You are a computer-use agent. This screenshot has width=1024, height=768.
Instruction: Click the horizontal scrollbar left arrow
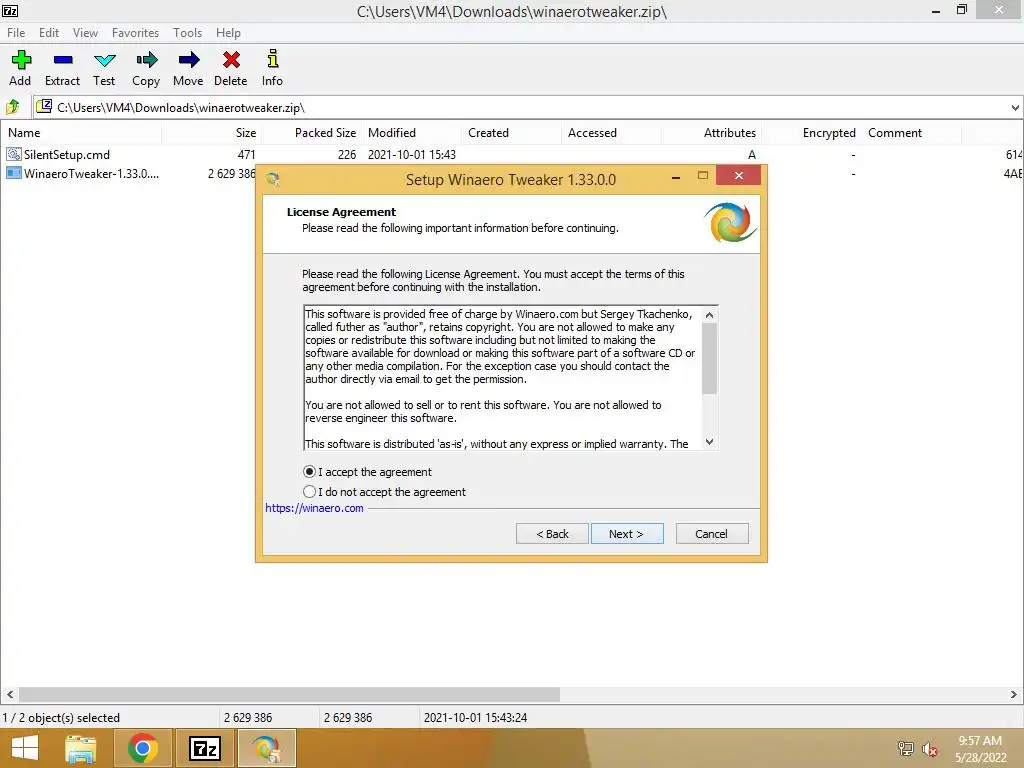[9, 694]
